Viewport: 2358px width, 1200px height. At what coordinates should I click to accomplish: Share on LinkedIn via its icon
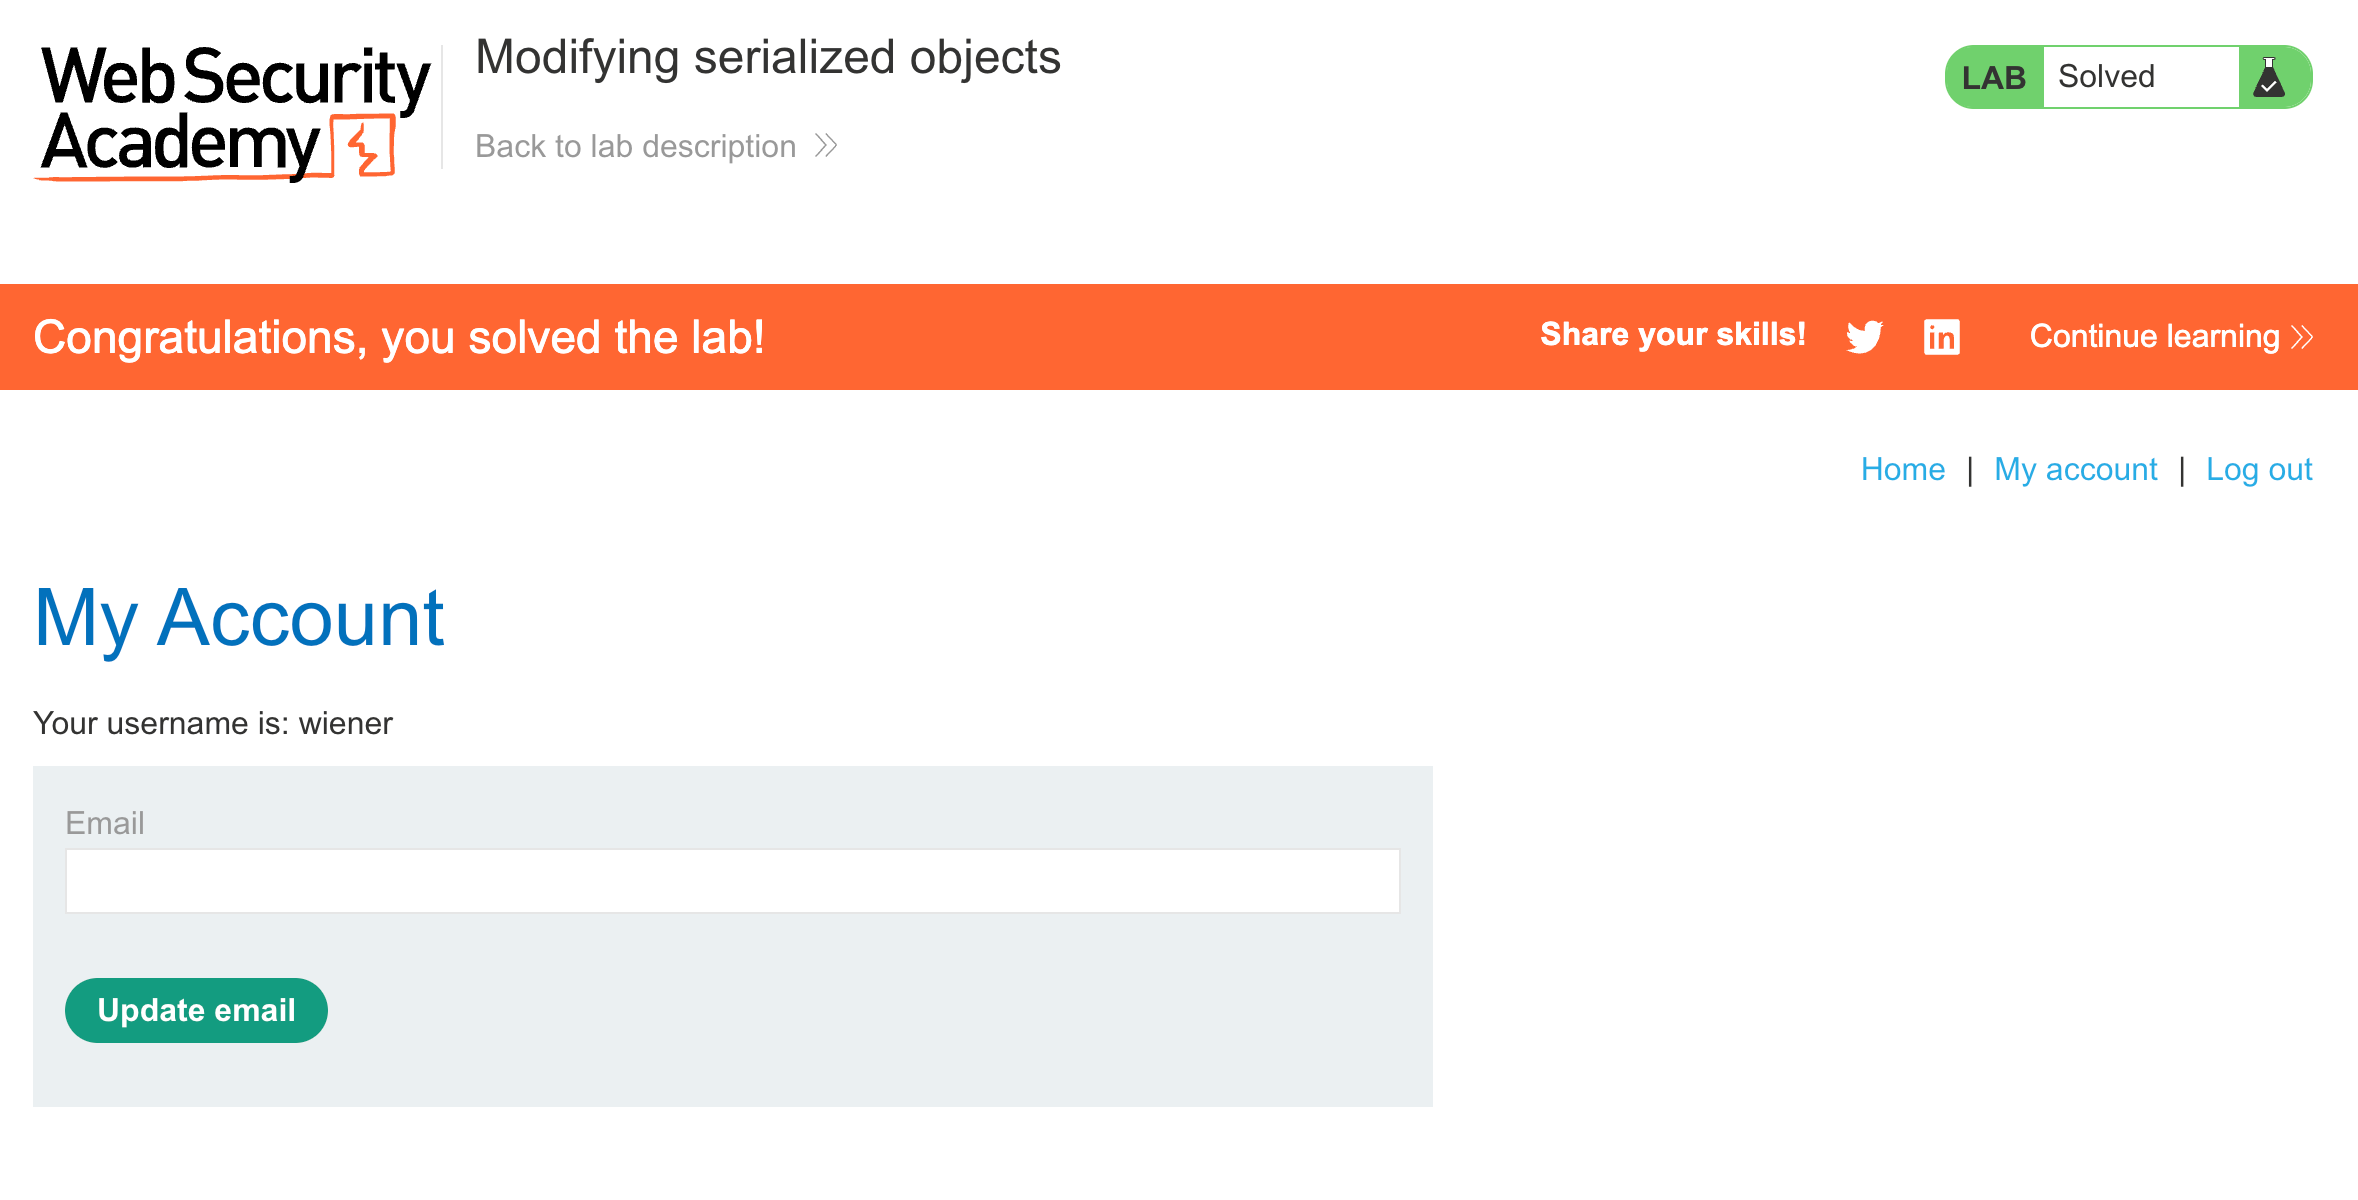click(1941, 337)
